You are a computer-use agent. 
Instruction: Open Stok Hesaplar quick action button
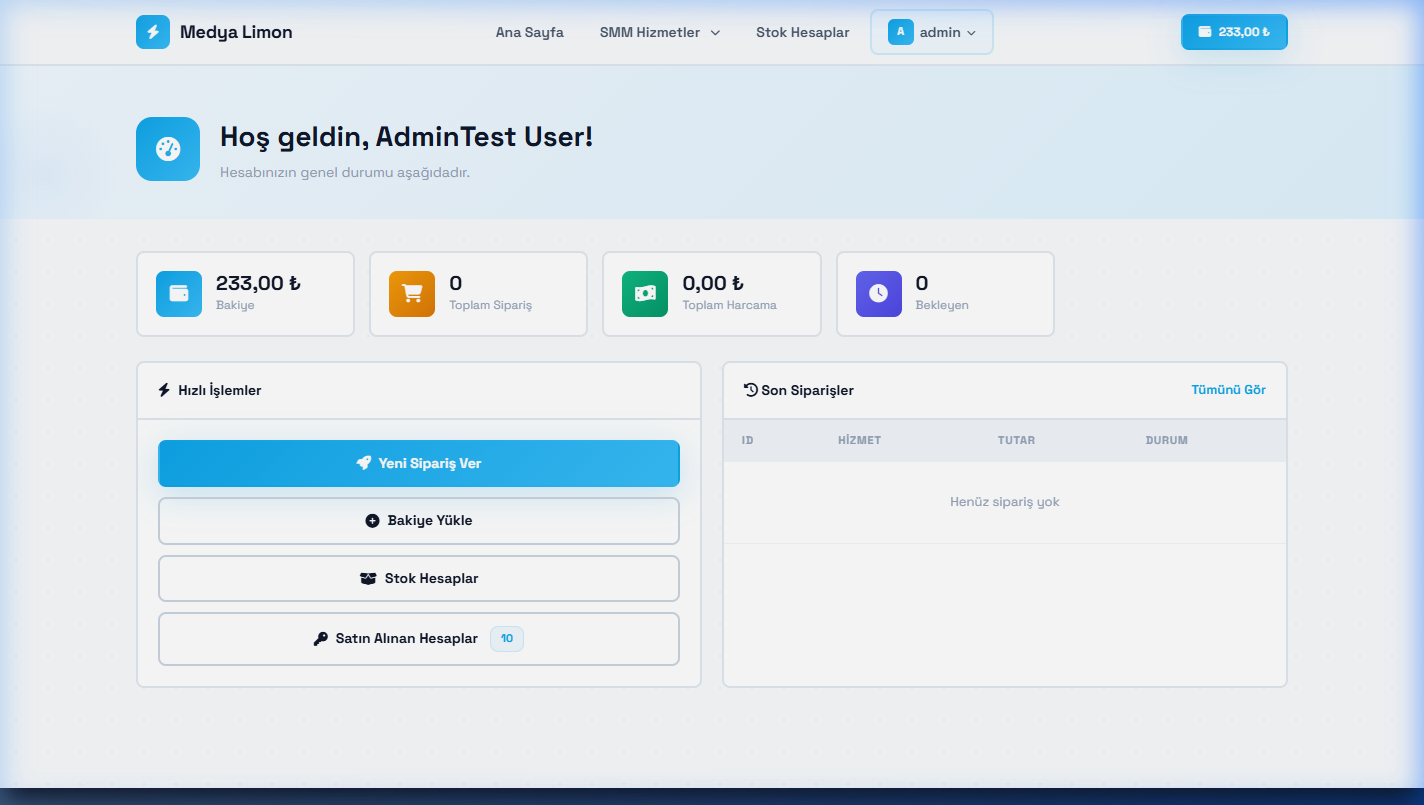pyautogui.click(x=419, y=579)
